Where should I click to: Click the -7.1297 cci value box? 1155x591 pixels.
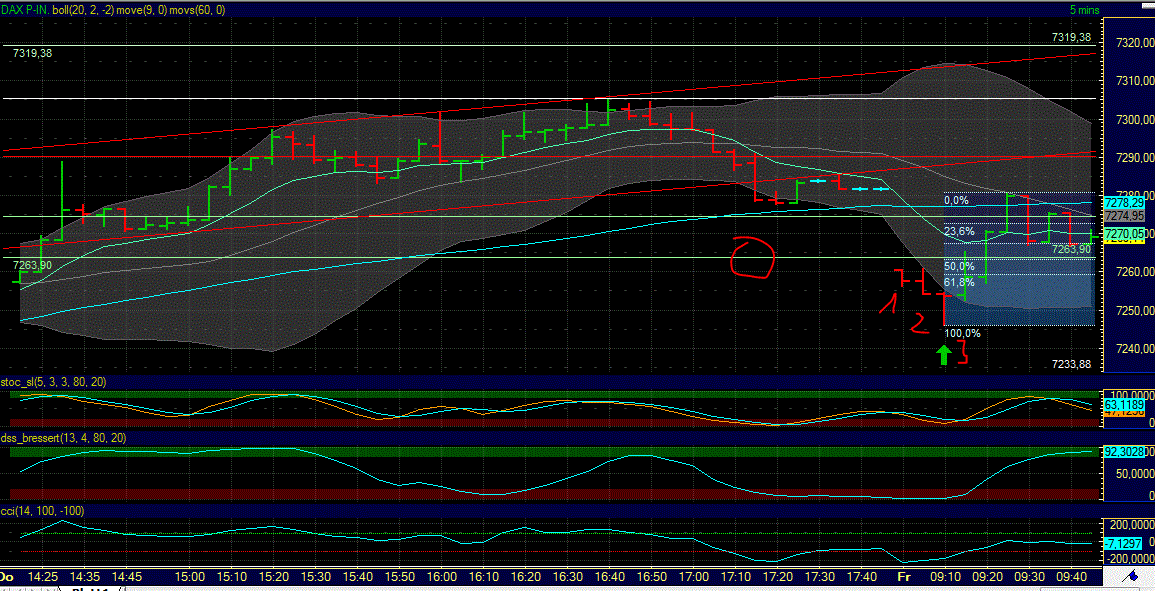pyautogui.click(x=1124, y=542)
